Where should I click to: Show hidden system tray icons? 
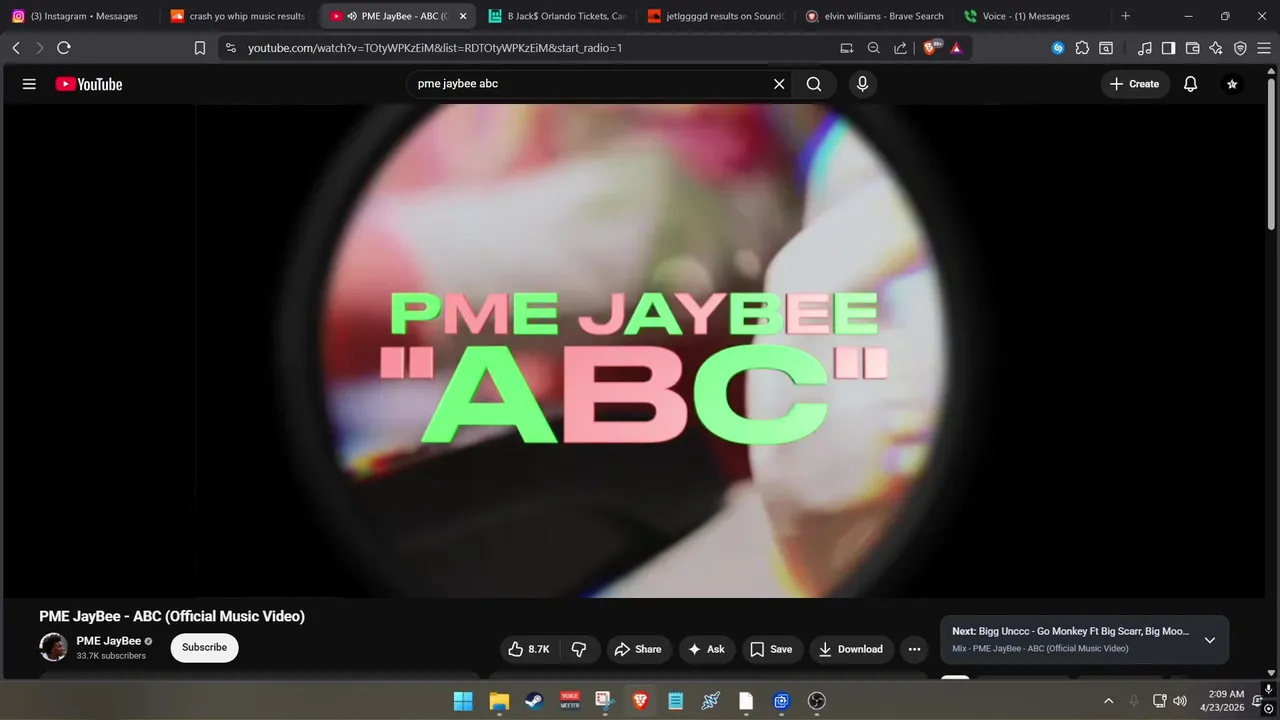pyautogui.click(x=1108, y=701)
